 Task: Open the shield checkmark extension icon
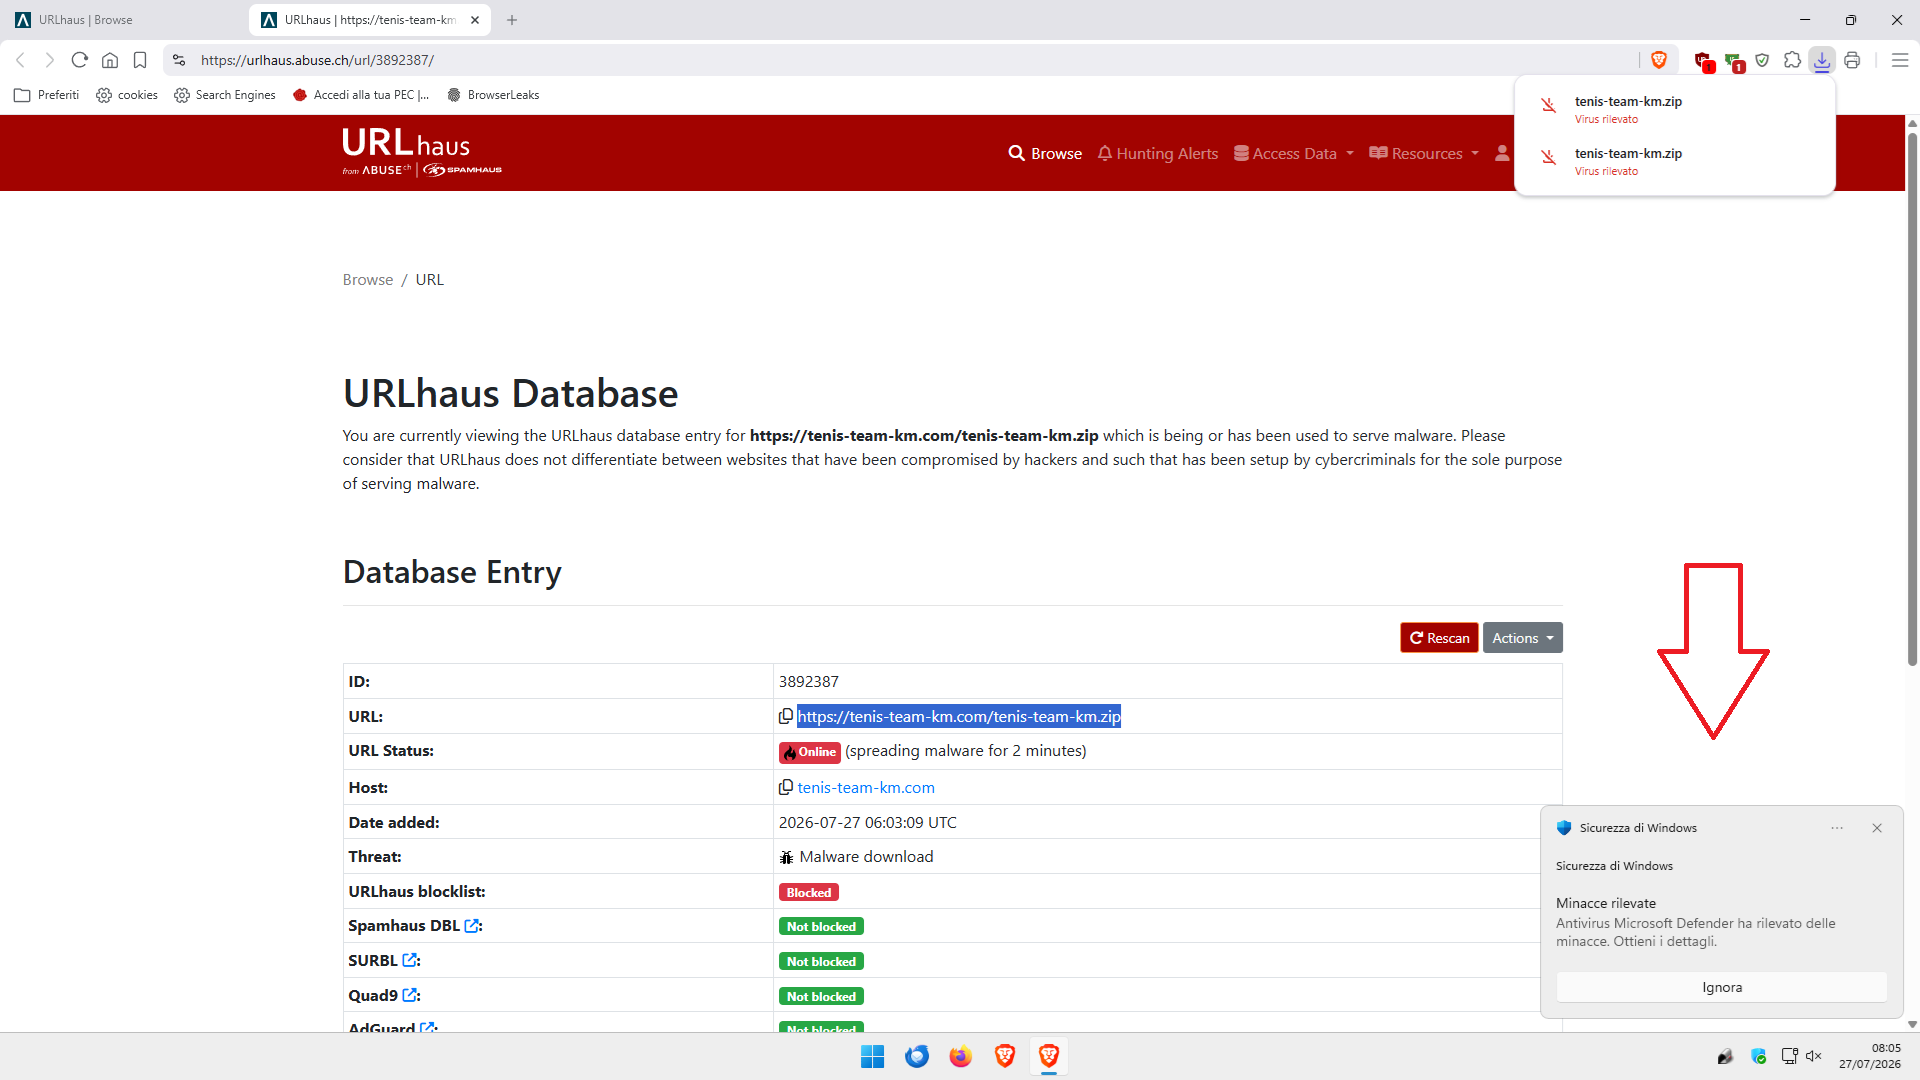coord(1762,60)
